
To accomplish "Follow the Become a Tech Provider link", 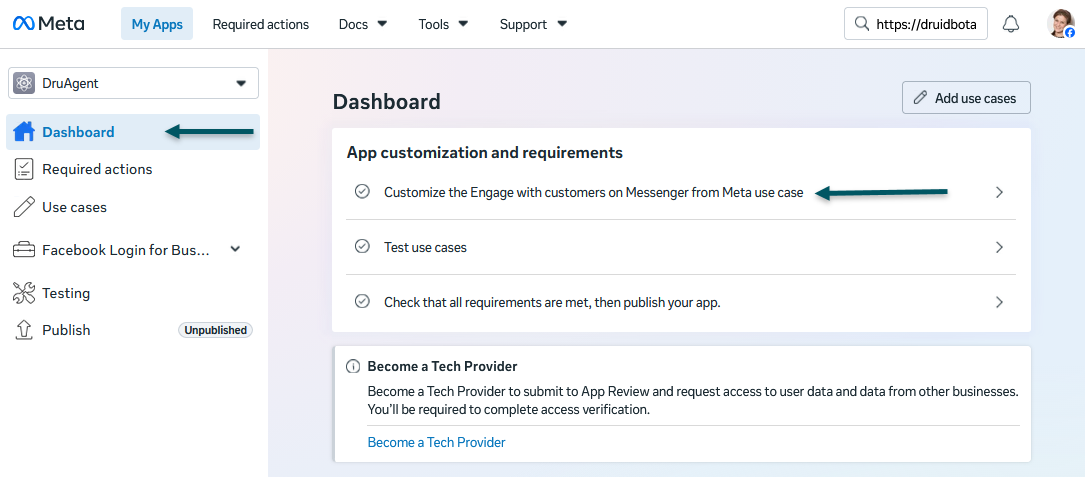I will pyautogui.click(x=437, y=442).
